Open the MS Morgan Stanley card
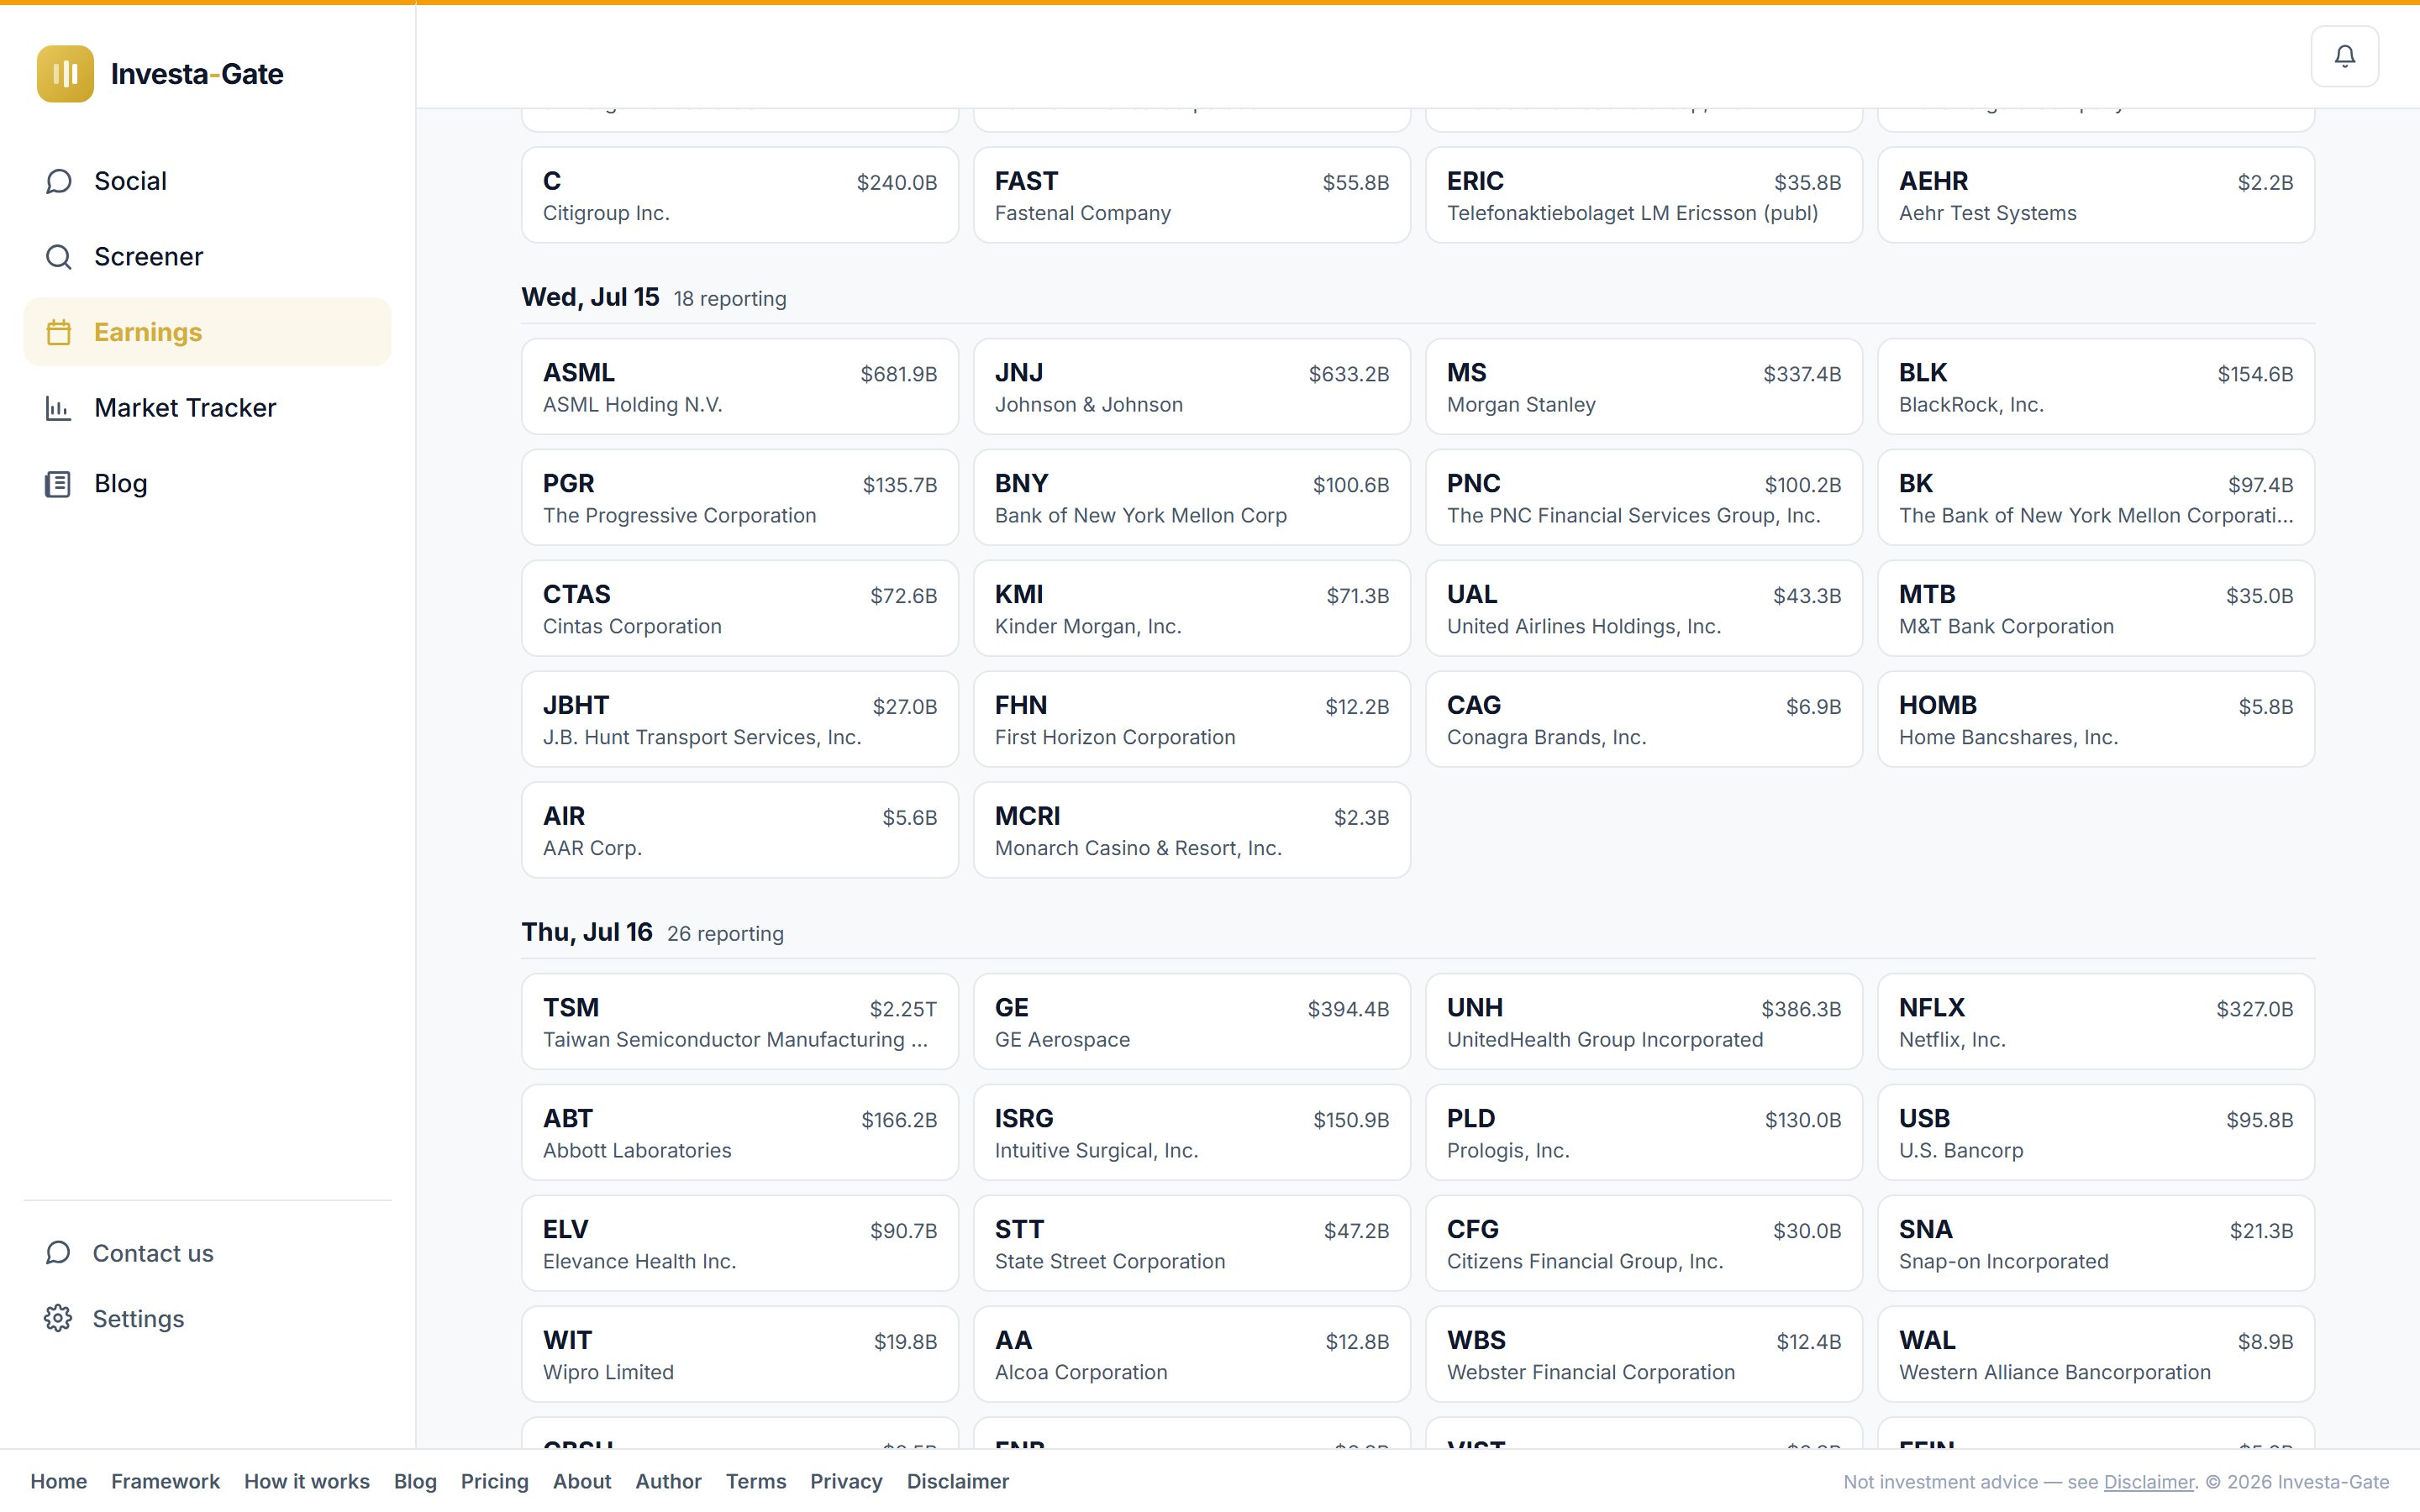Viewport: 2420px width, 1512px height. (1644, 386)
